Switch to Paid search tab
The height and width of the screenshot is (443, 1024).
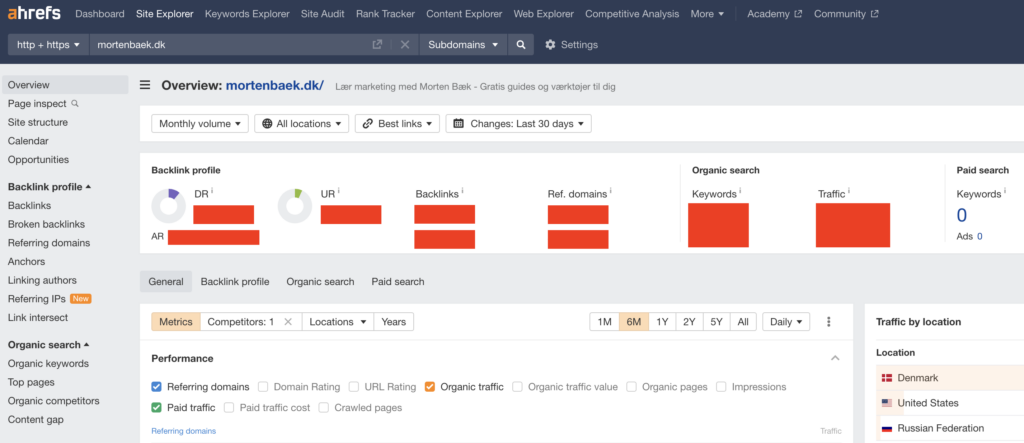pos(398,282)
